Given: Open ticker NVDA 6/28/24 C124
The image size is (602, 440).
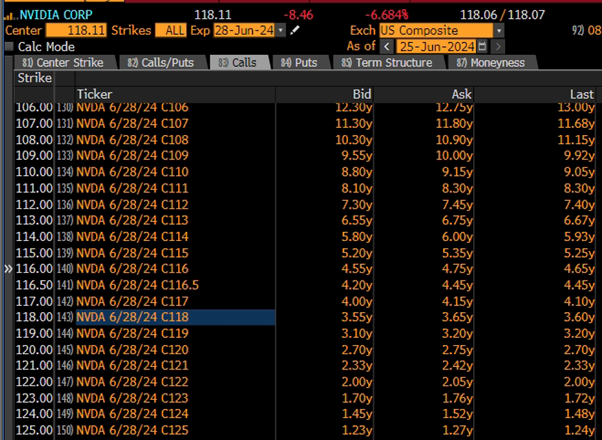Looking at the screenshot, I should tap(132, 414).
